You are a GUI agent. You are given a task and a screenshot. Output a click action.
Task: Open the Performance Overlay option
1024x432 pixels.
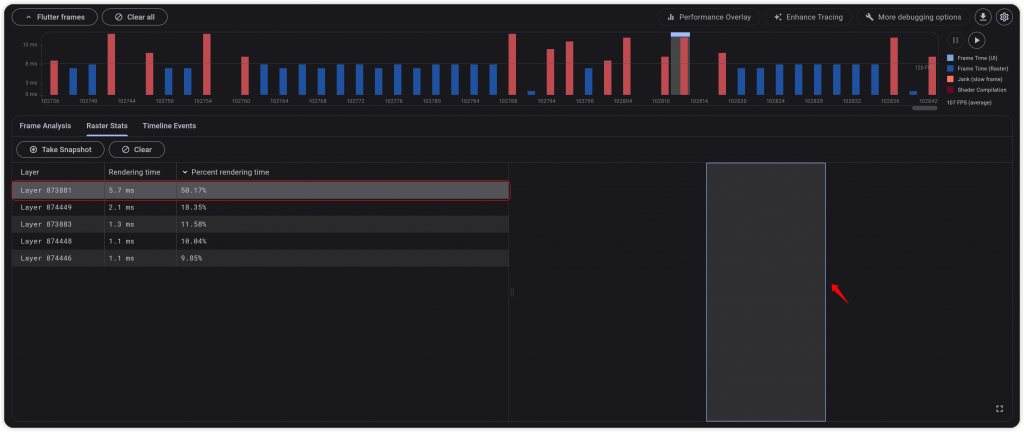click(x=709, y=17)
